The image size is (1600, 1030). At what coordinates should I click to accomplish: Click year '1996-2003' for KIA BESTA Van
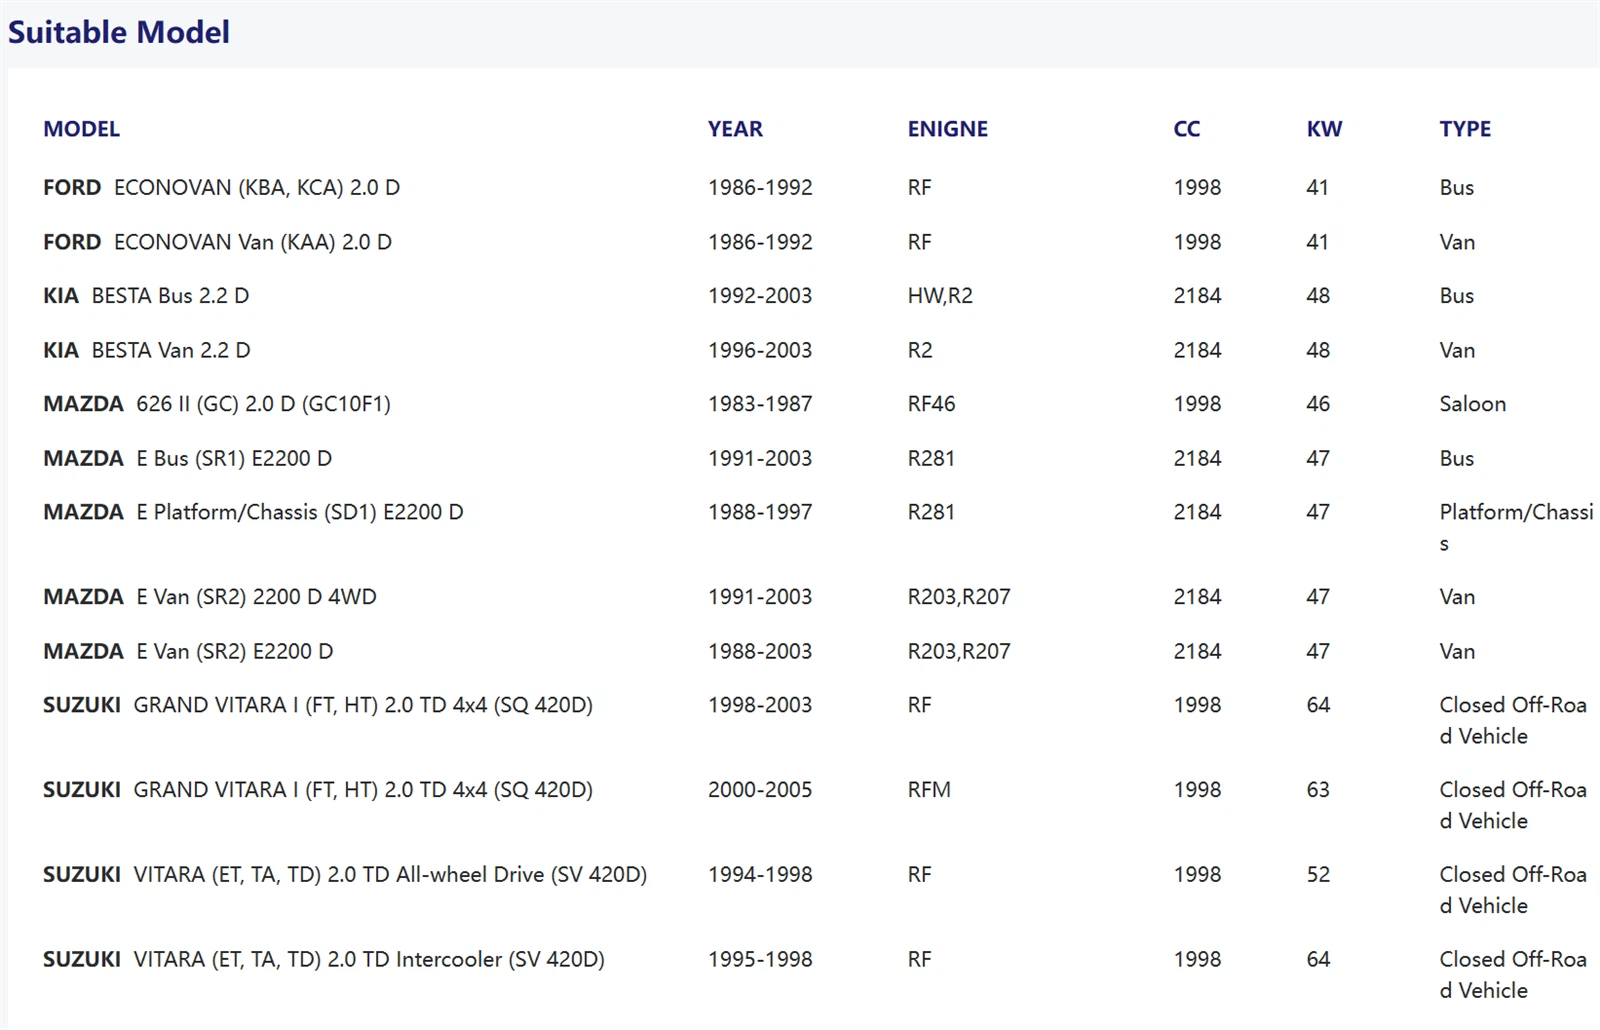760,350
